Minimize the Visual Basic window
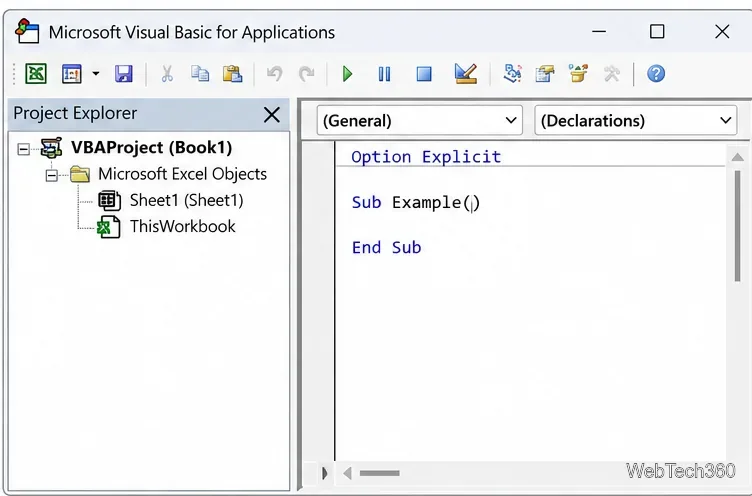 (x=599, y=32)
